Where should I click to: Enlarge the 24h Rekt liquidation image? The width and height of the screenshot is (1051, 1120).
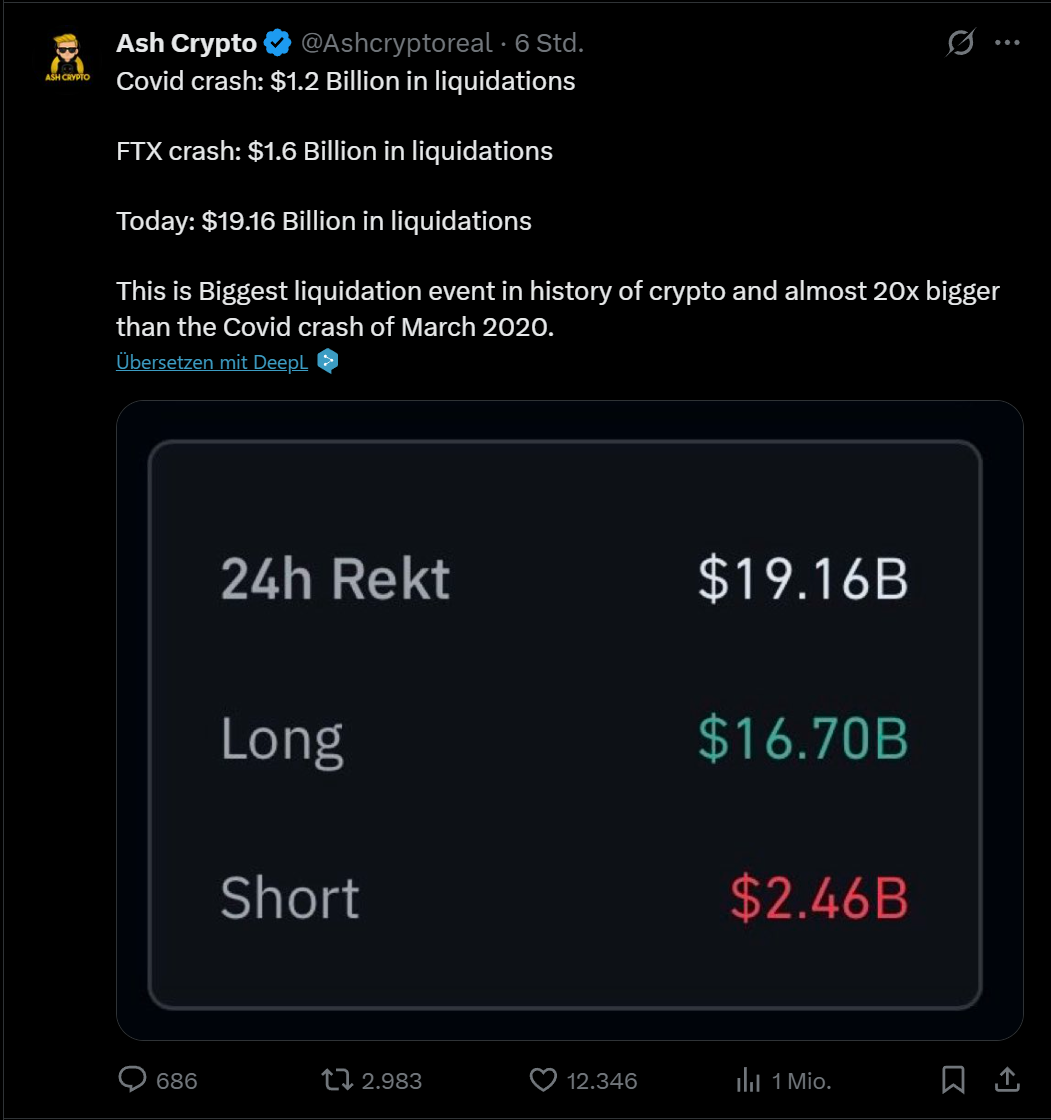[569, 720]
